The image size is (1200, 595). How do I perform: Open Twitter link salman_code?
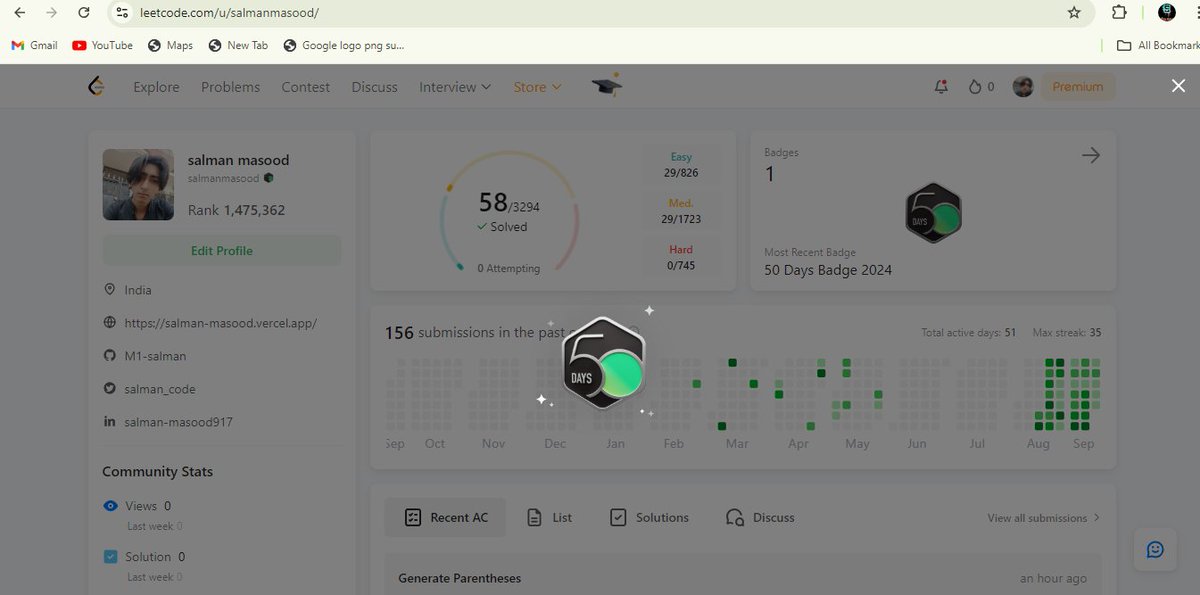[160, 389]
